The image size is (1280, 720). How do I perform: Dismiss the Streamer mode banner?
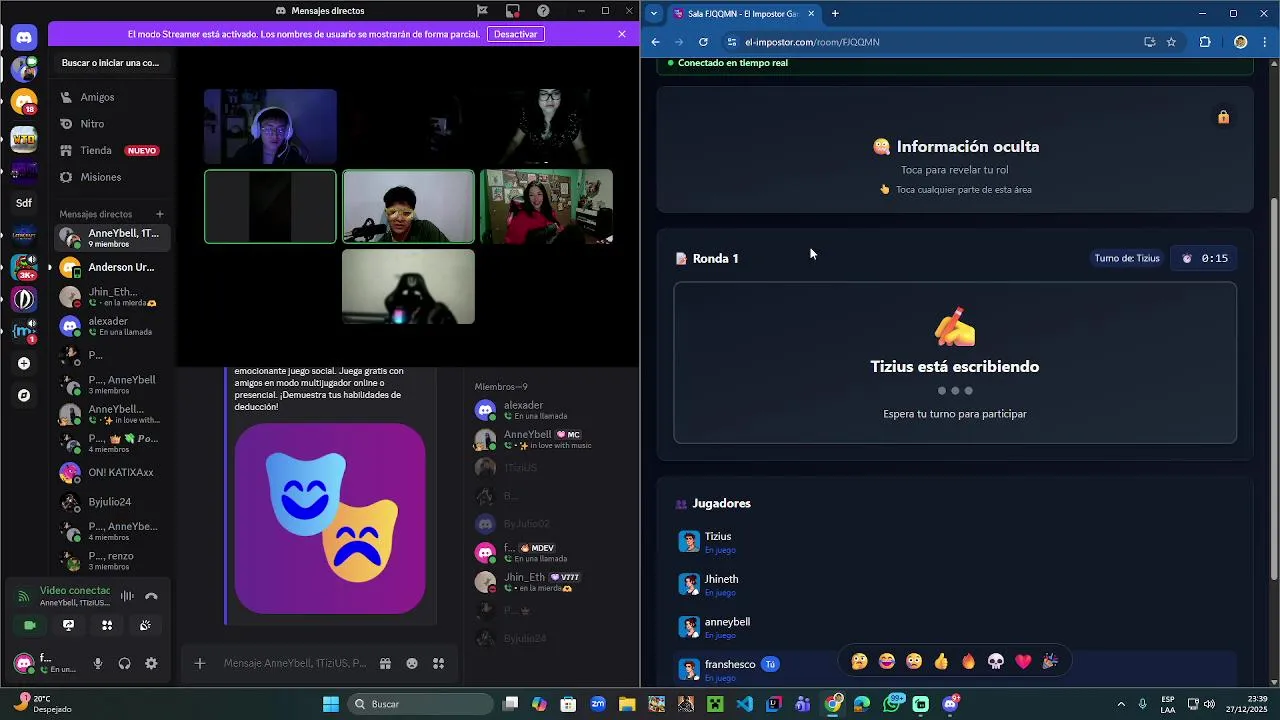tap(622, 34)
